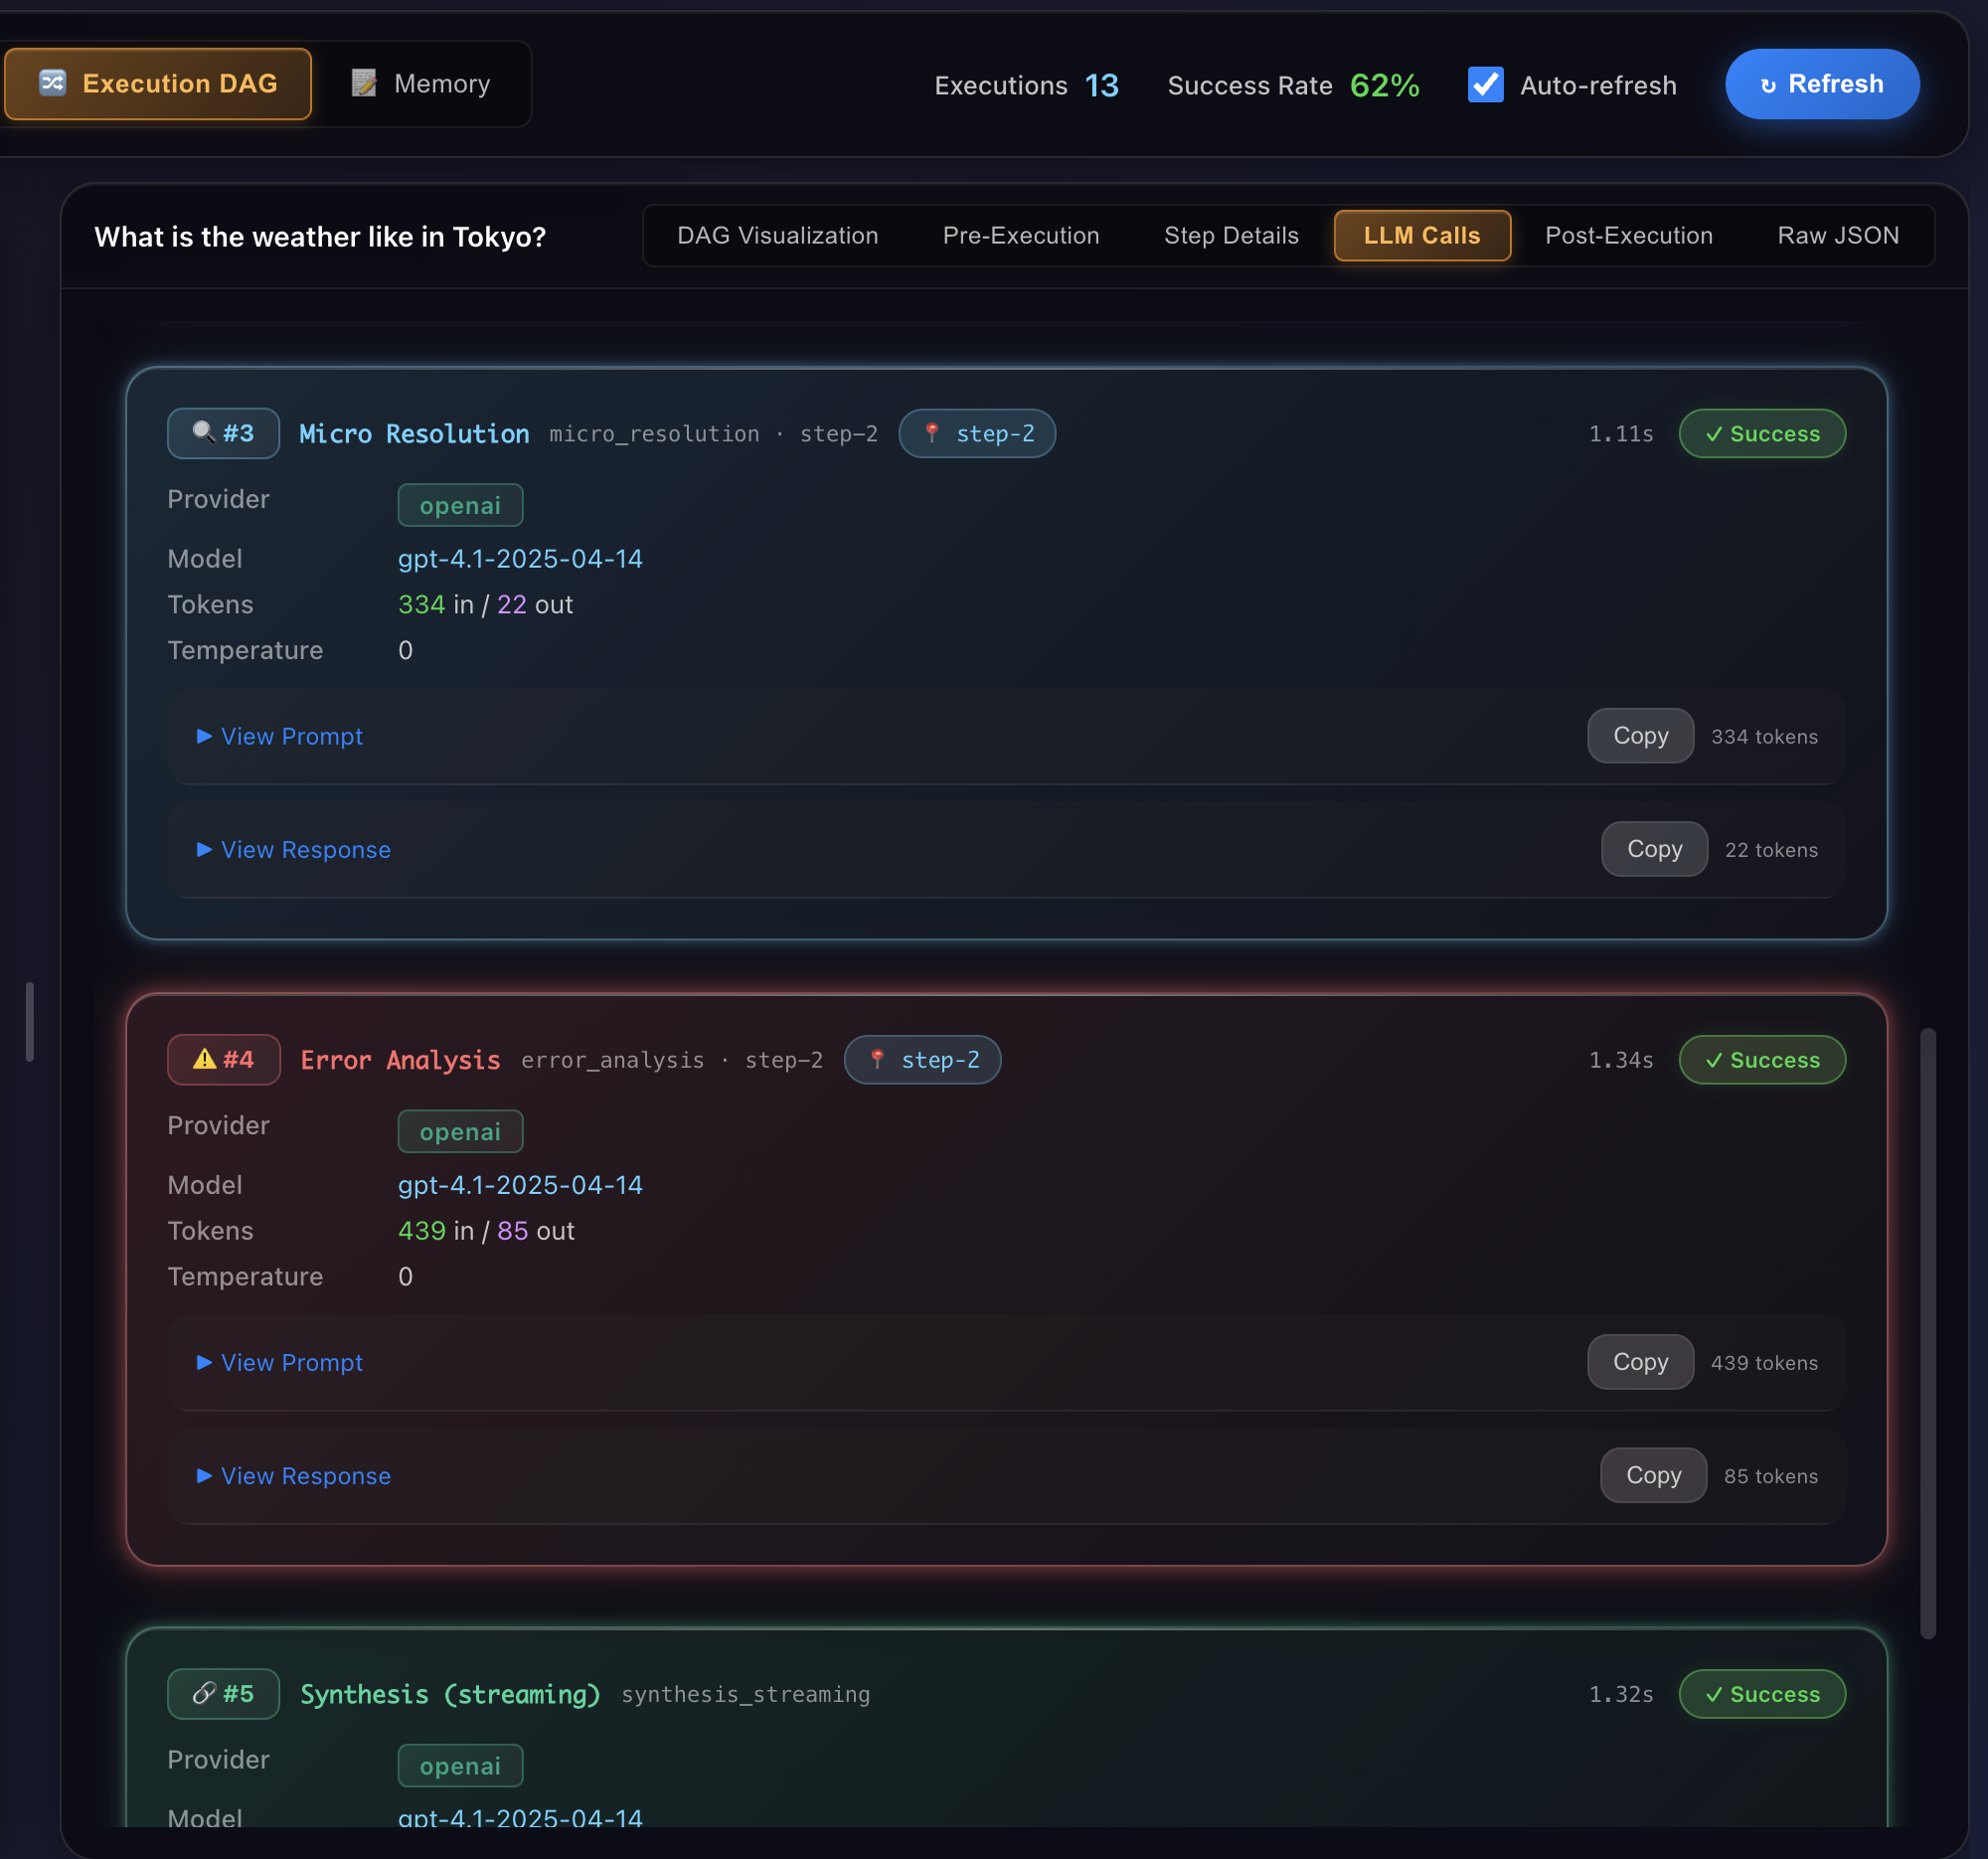Click the synthesis_streaming identifier text

point(745,1694)
